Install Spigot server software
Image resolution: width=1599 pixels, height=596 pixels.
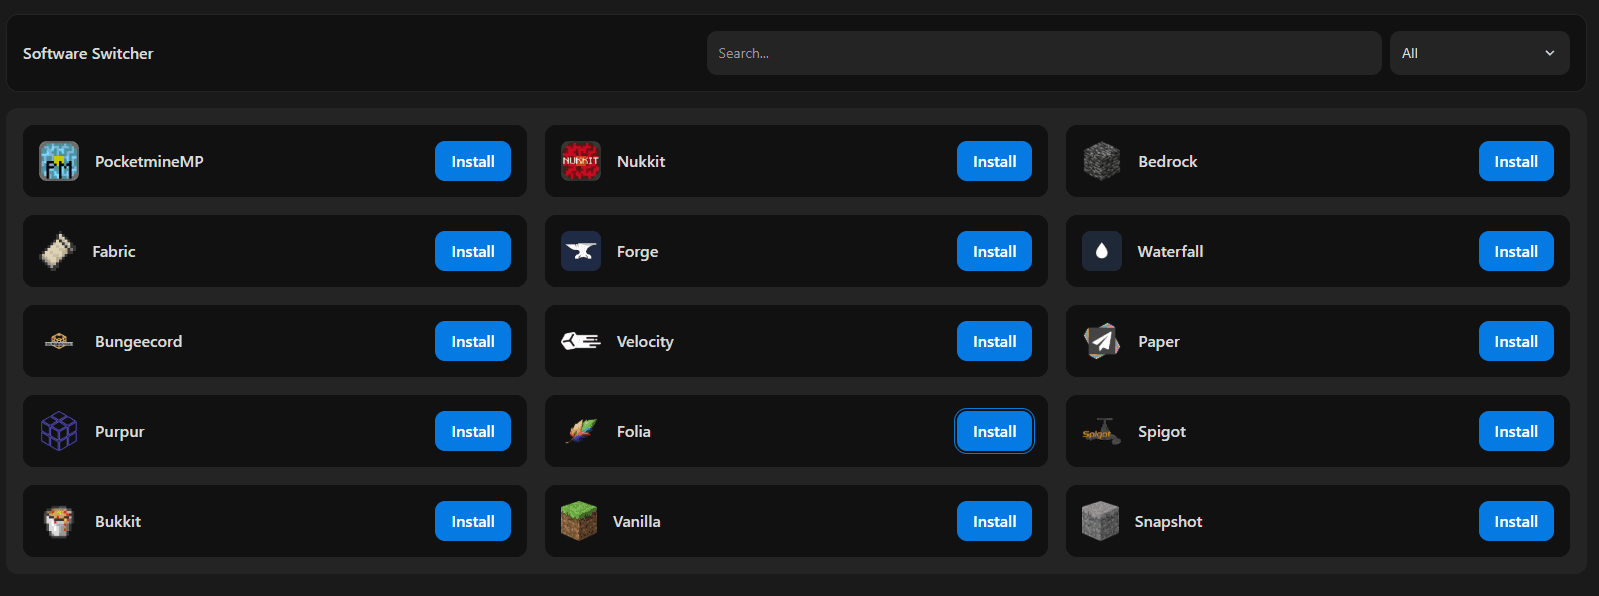click(x=1516, y=431)
